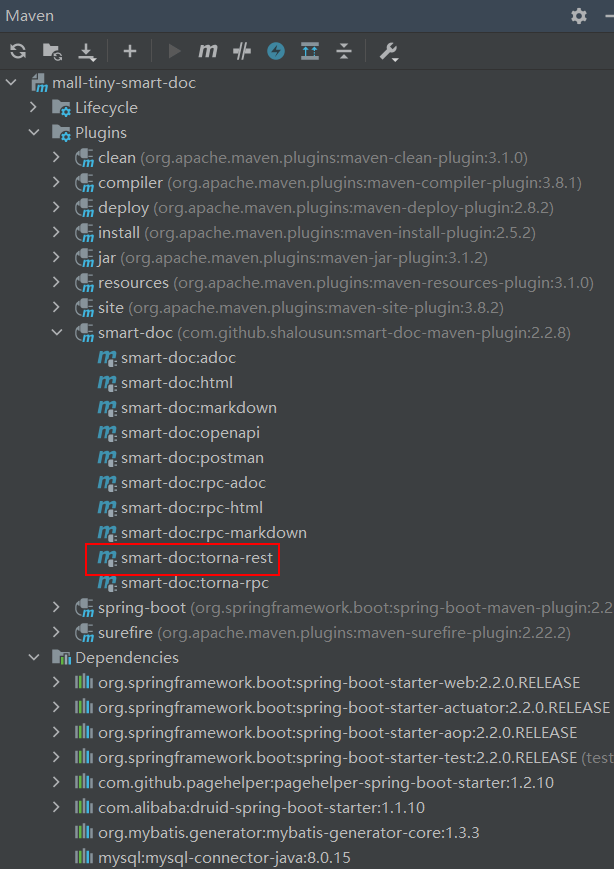This screenshot has width=614, height=869.
Task: Select the smart-doc:postman goal
Action: 192,458
